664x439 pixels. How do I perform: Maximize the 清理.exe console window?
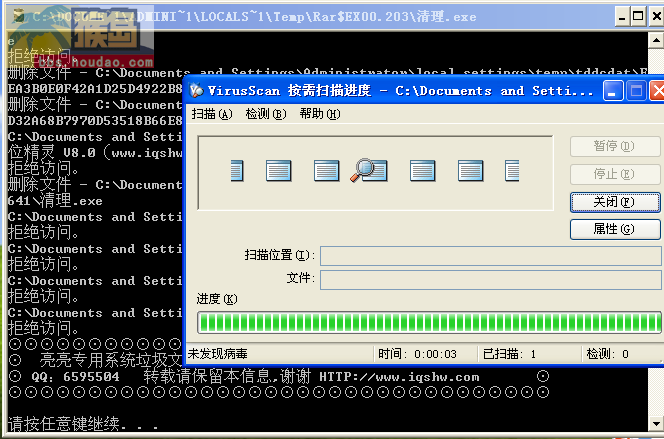[x=638, y=17]
